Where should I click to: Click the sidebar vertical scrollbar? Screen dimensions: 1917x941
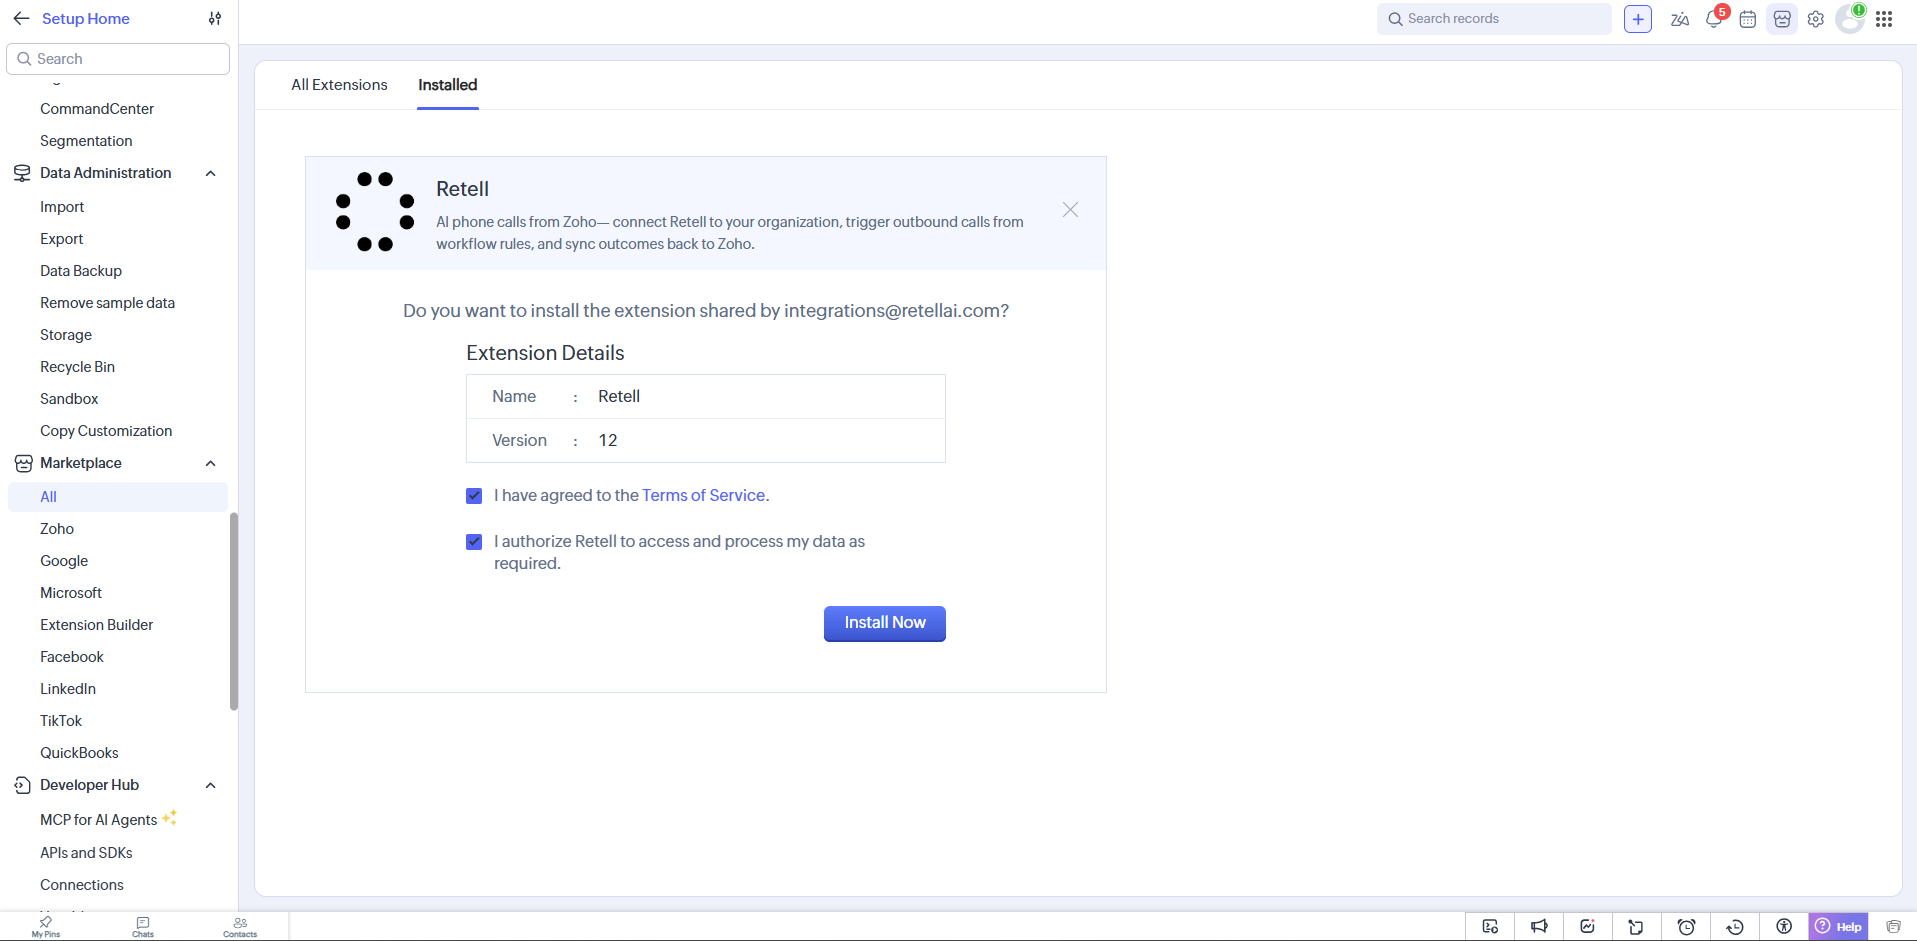(x=234, y=611)
